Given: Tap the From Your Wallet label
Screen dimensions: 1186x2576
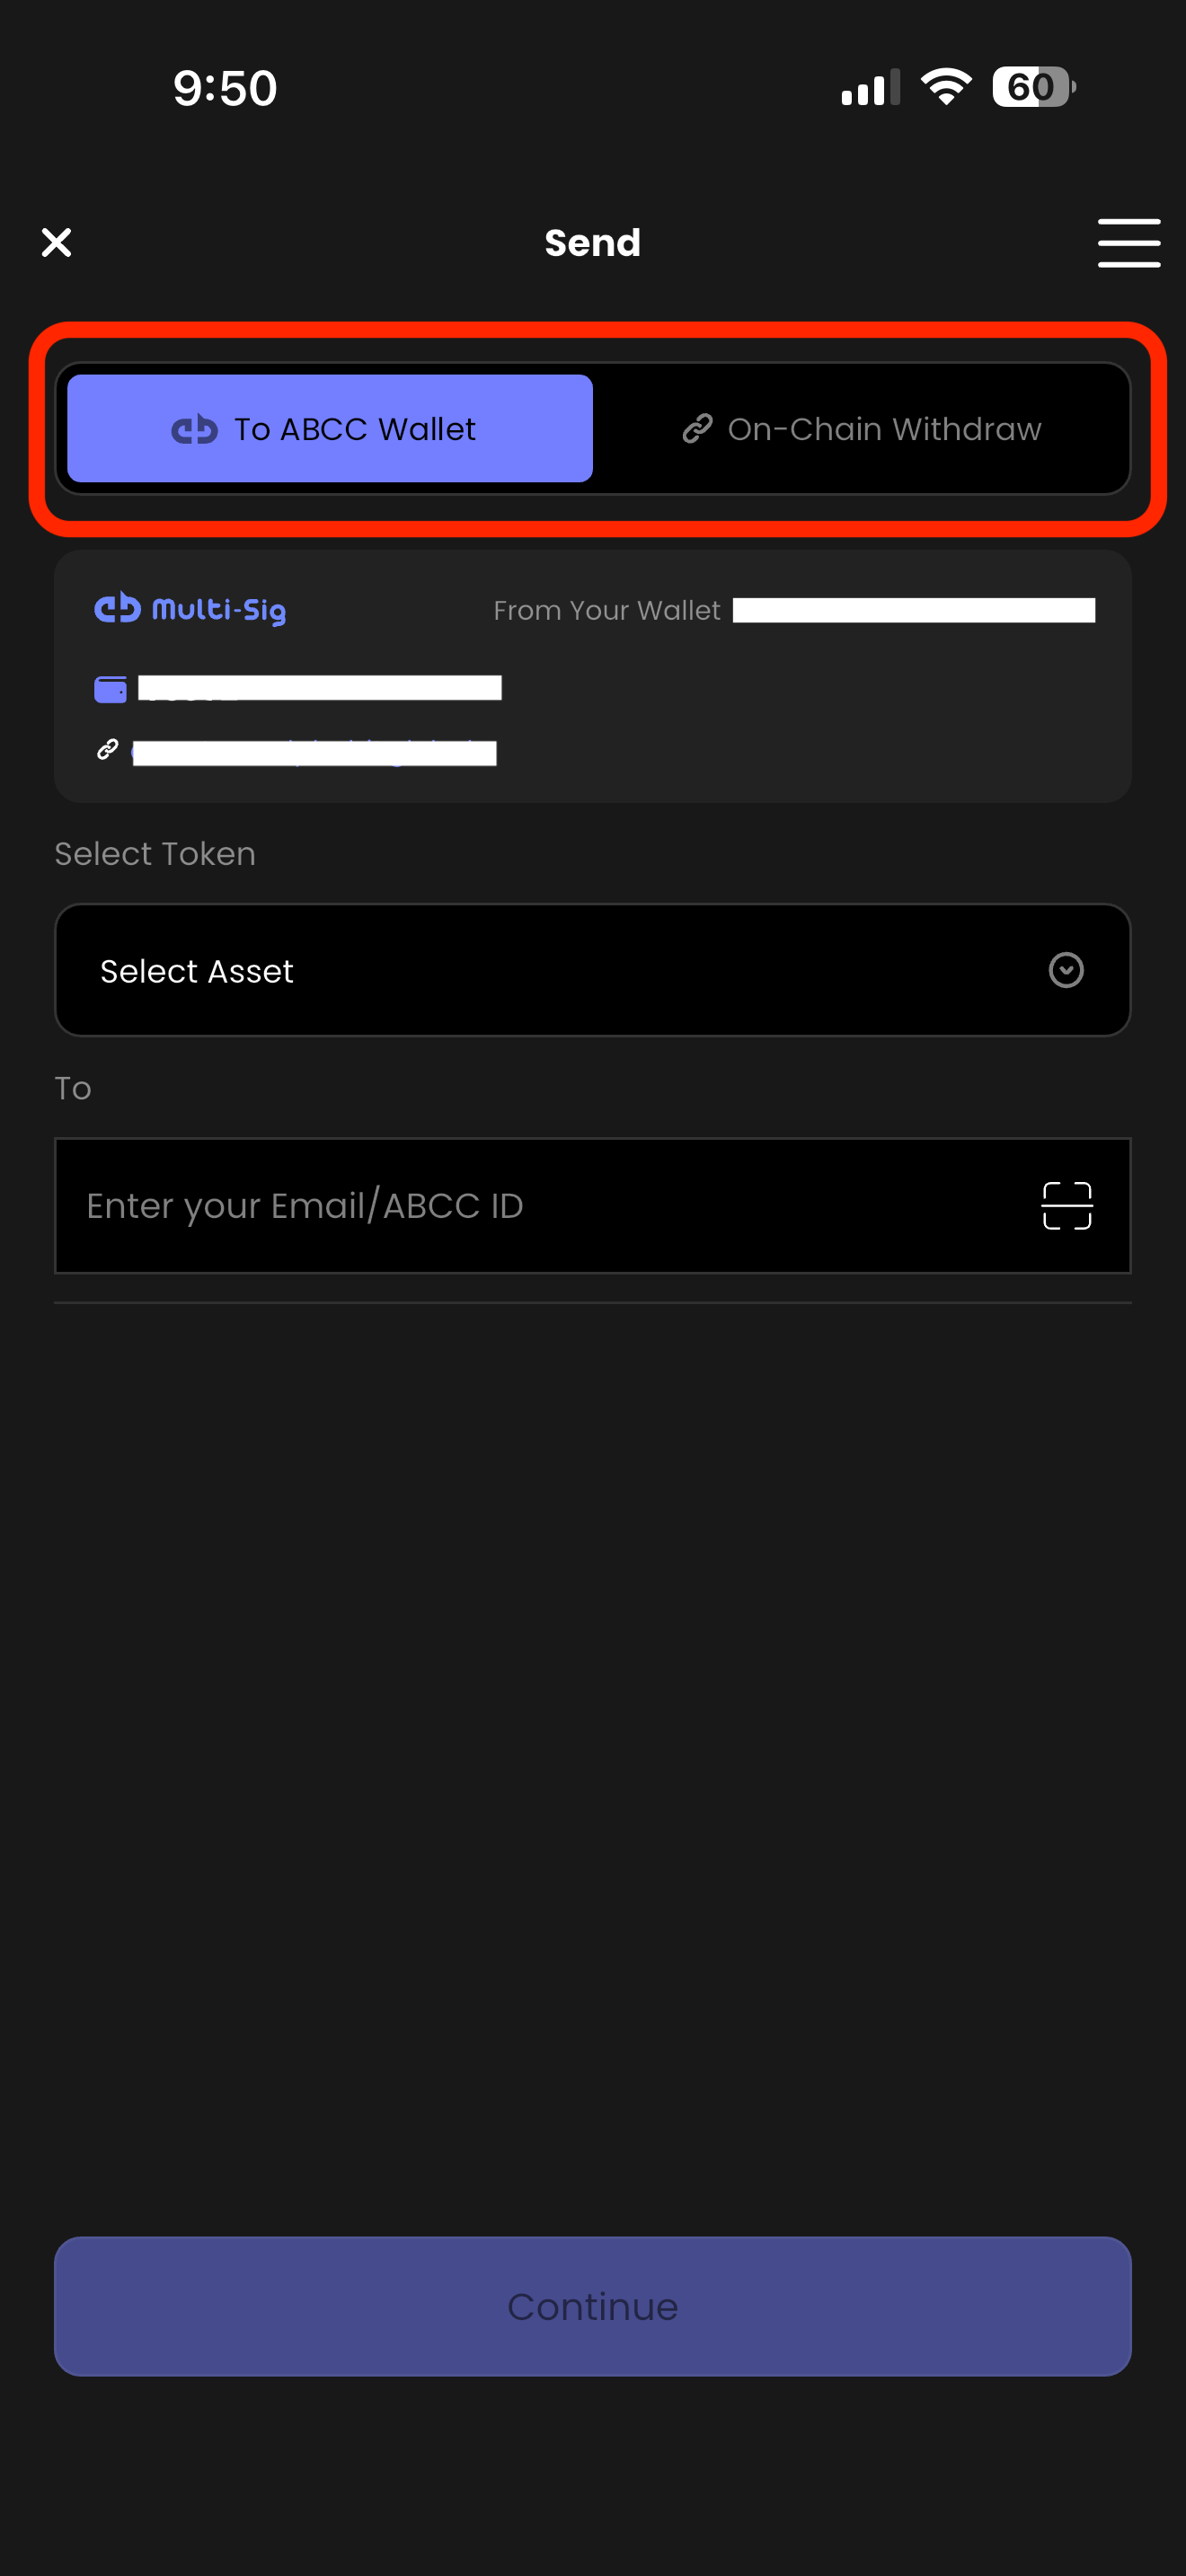Looking at the screenshot, I should pos(606,610).
